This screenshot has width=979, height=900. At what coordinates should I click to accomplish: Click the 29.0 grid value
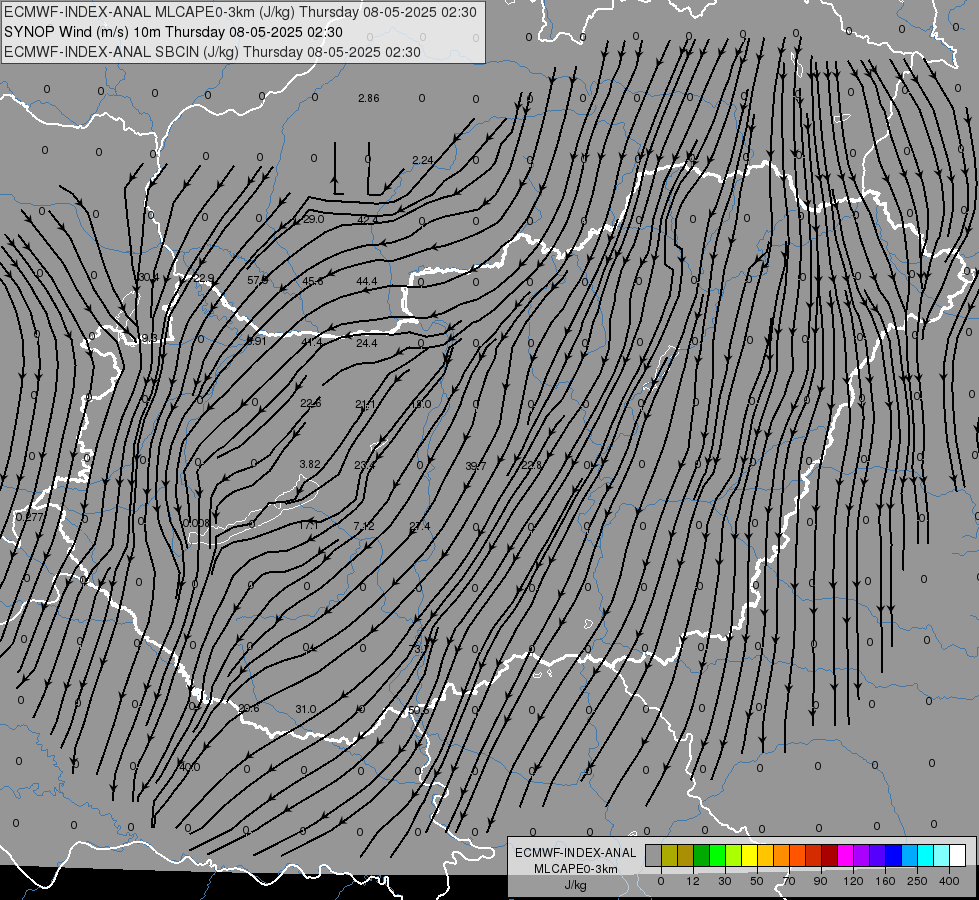coord(313,219)
